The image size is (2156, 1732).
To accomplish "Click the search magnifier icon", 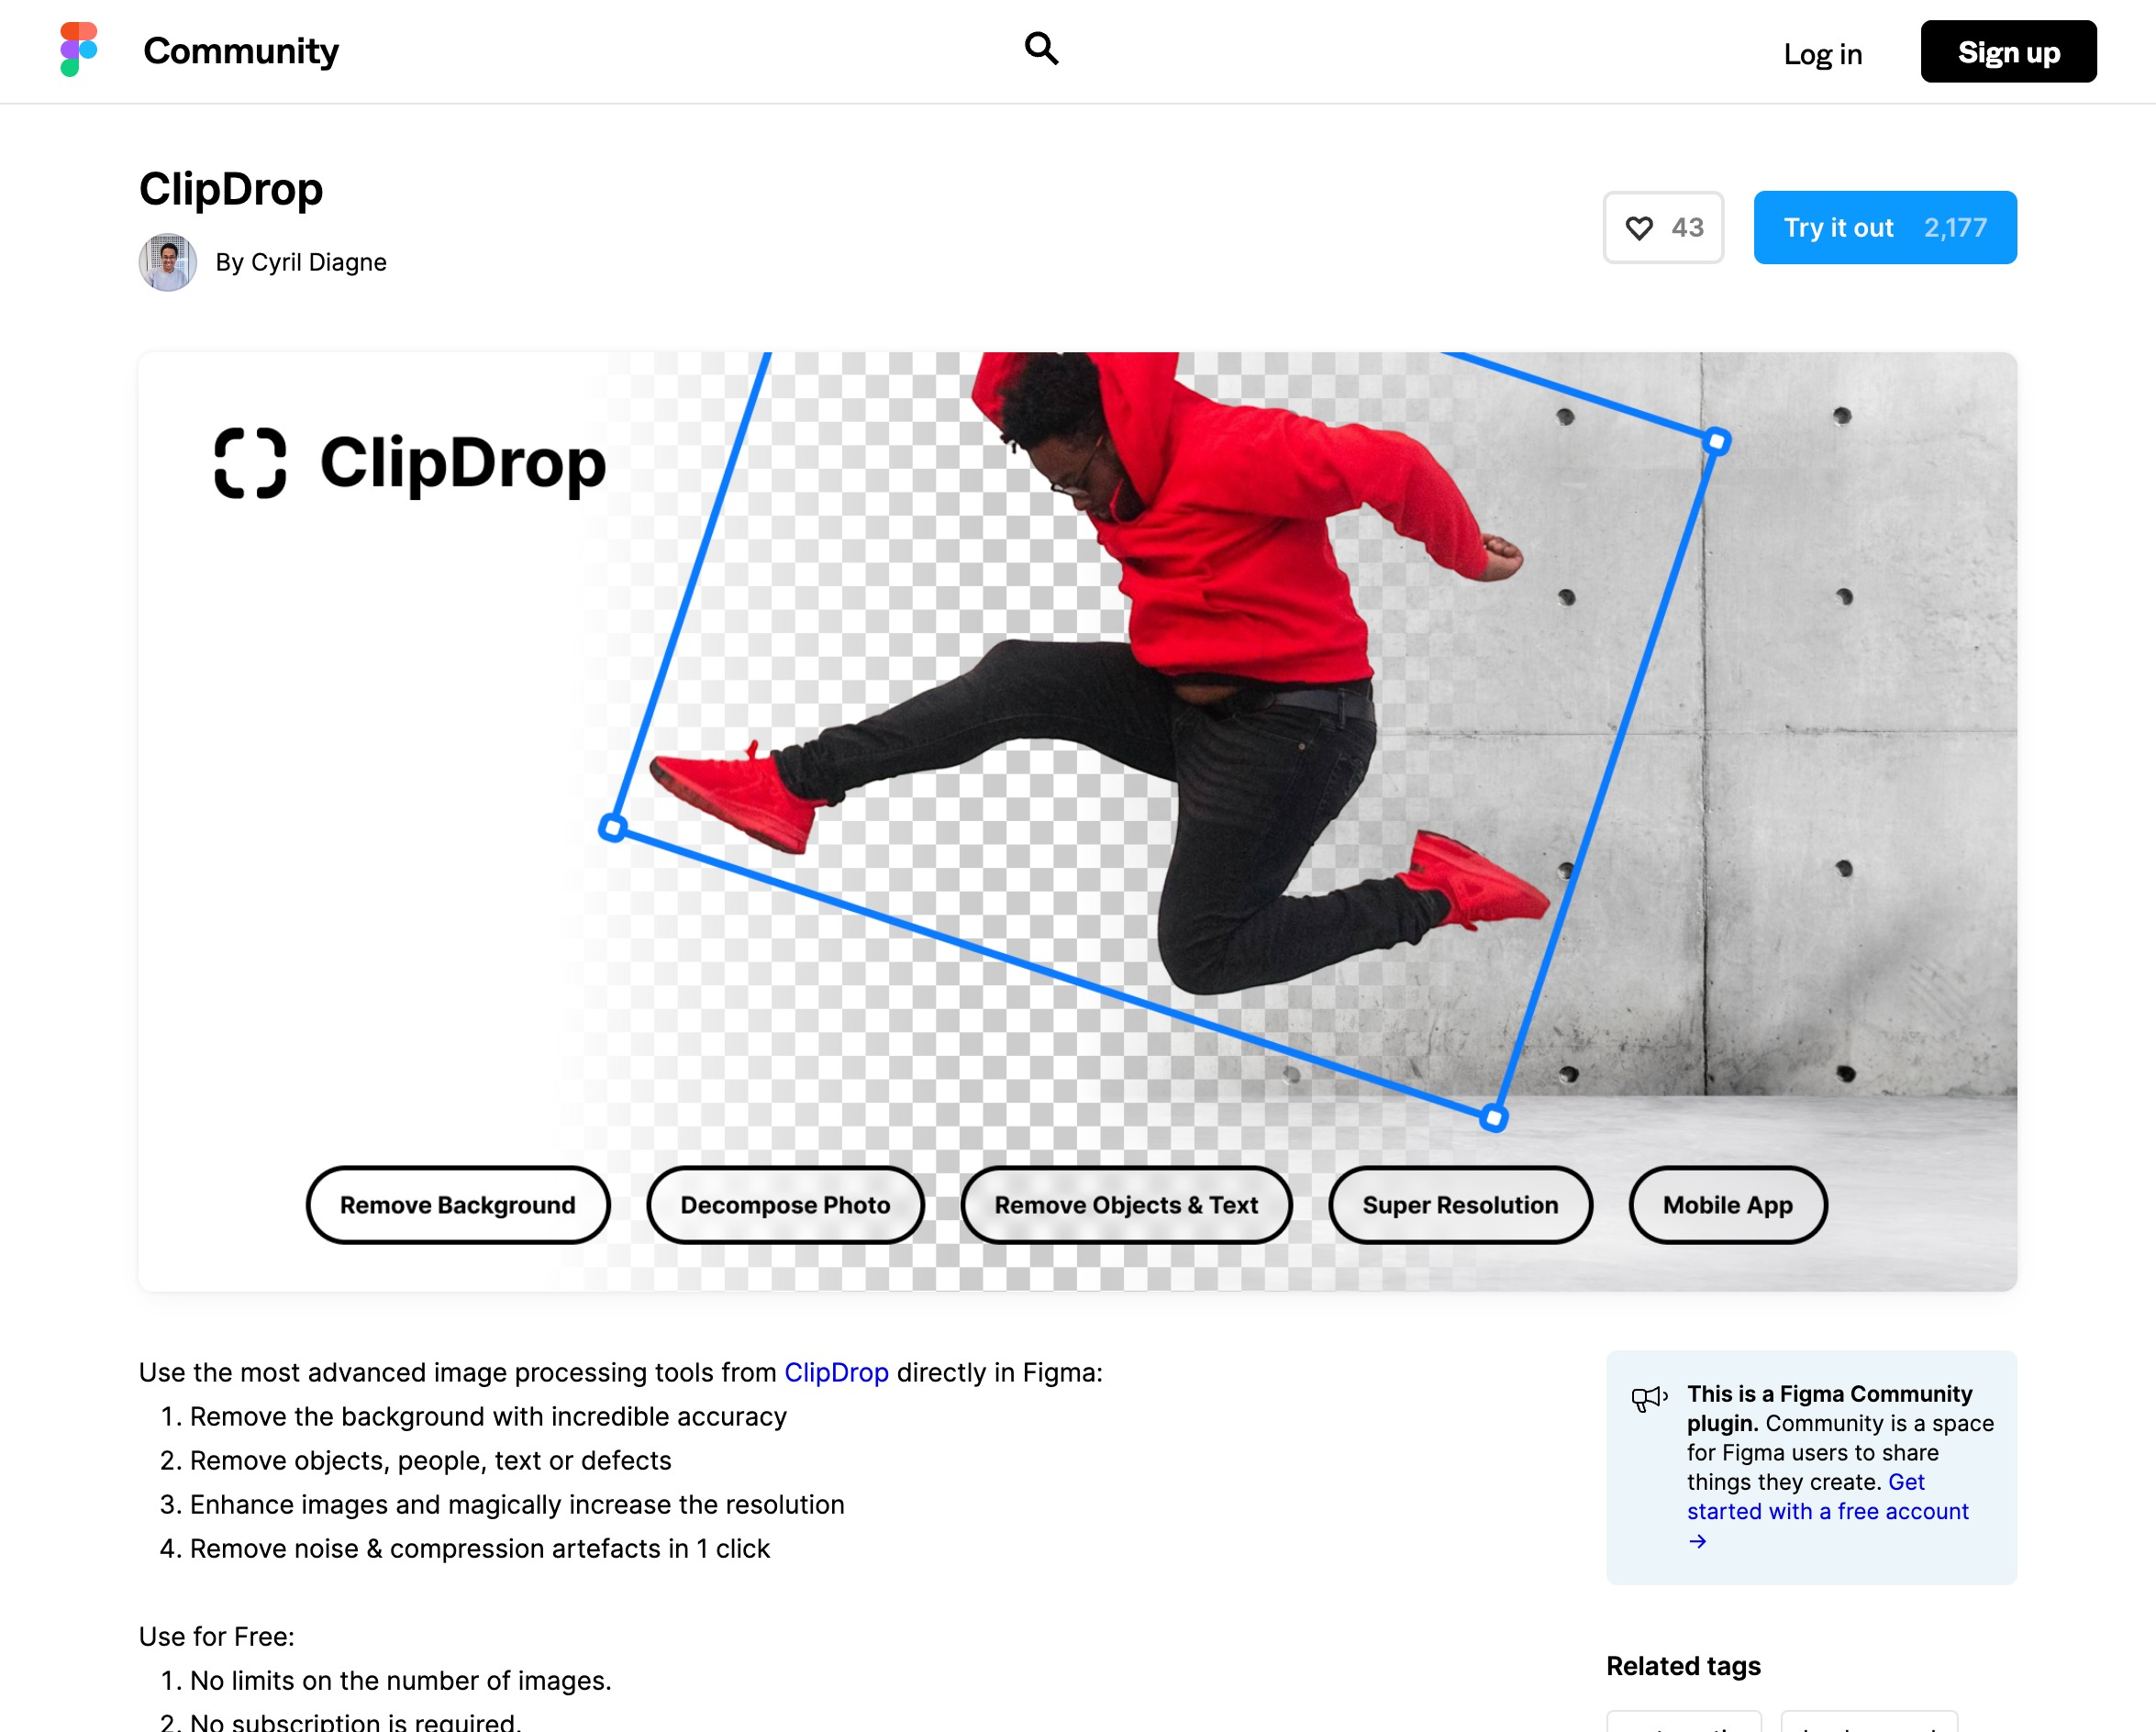I will [x=1041, y=50].
